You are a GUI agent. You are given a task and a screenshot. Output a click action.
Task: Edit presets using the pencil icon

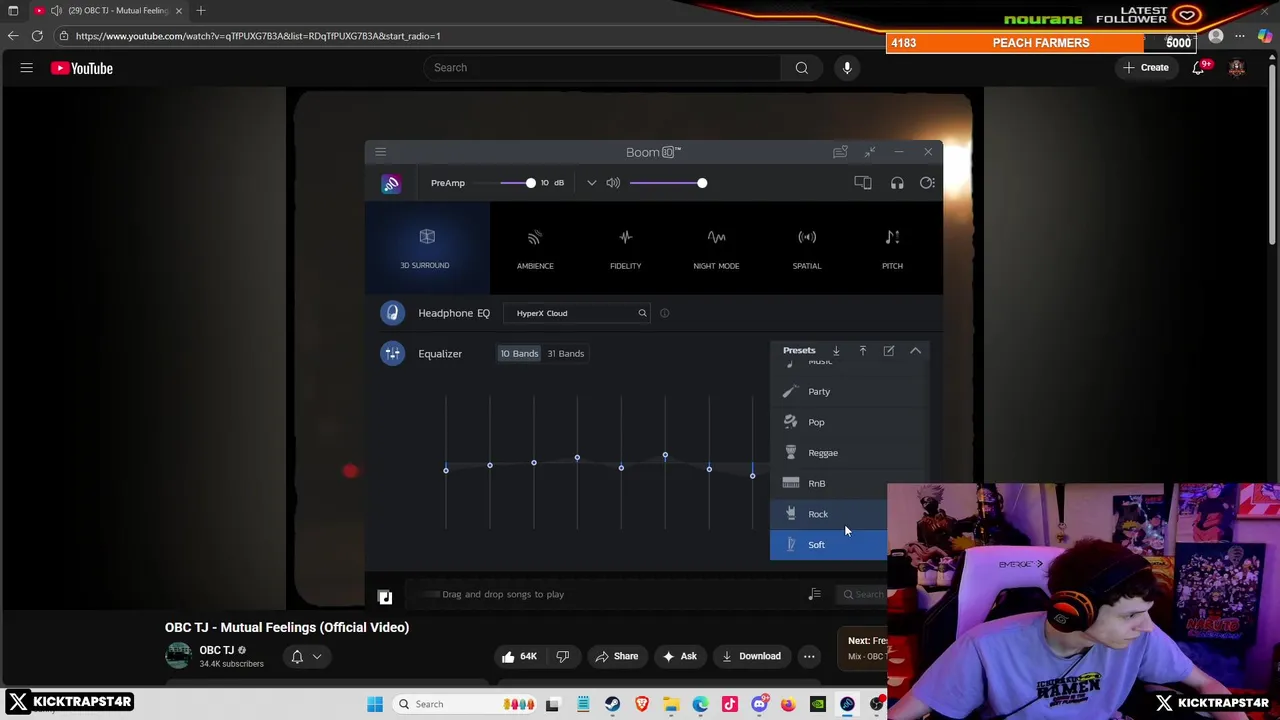(x=889, y=351)
